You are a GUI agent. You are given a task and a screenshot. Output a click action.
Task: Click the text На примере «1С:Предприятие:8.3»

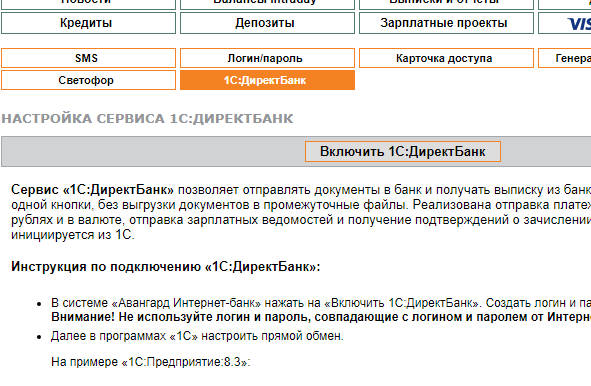(151, 362)
